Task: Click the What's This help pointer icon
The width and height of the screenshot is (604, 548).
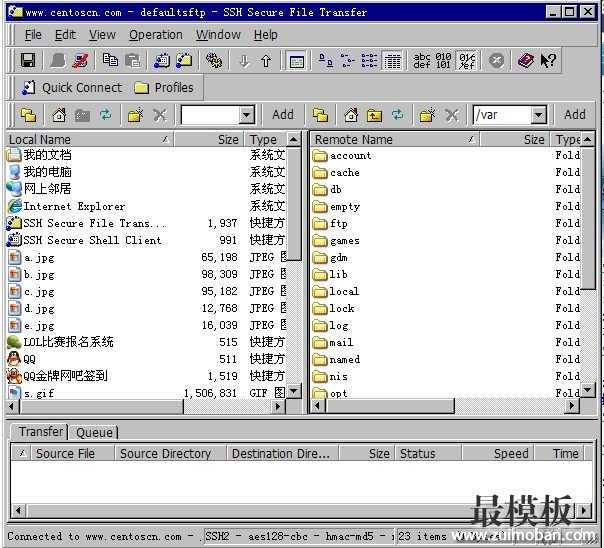Action: (x=547, y=60)
